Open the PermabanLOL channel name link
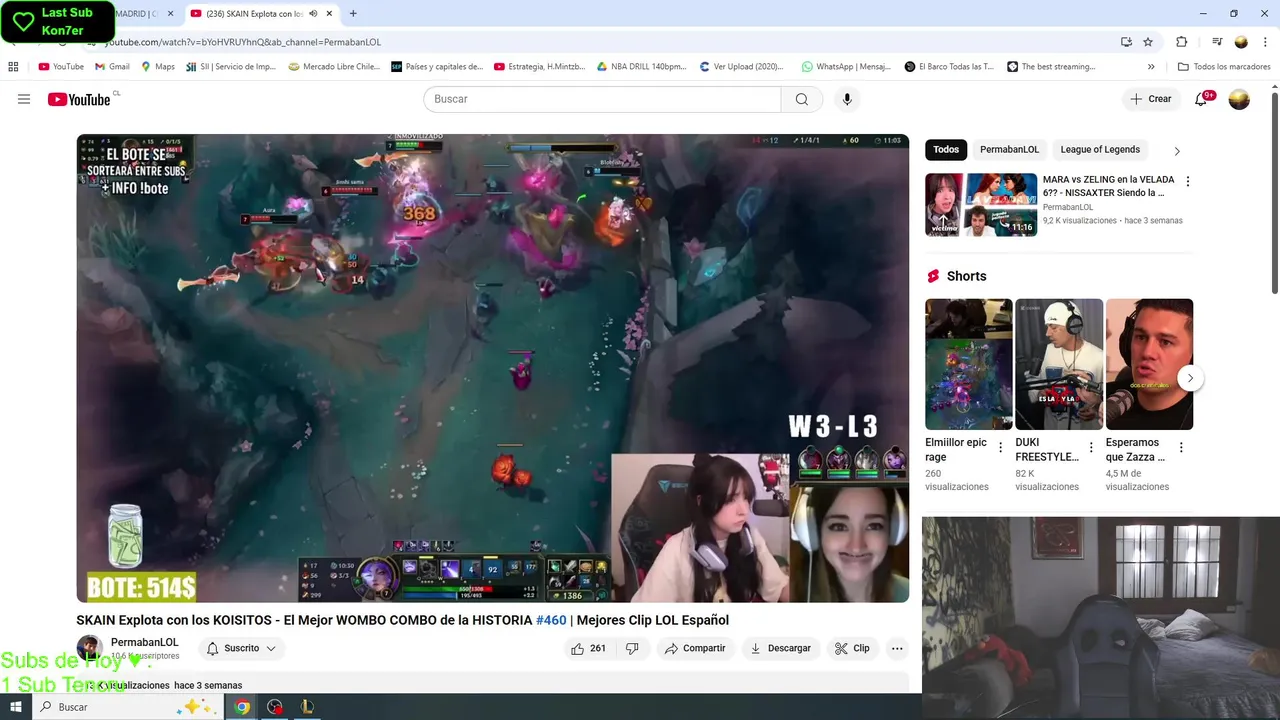This screenshot has height=720, width=1280. [x=145, y=642]
